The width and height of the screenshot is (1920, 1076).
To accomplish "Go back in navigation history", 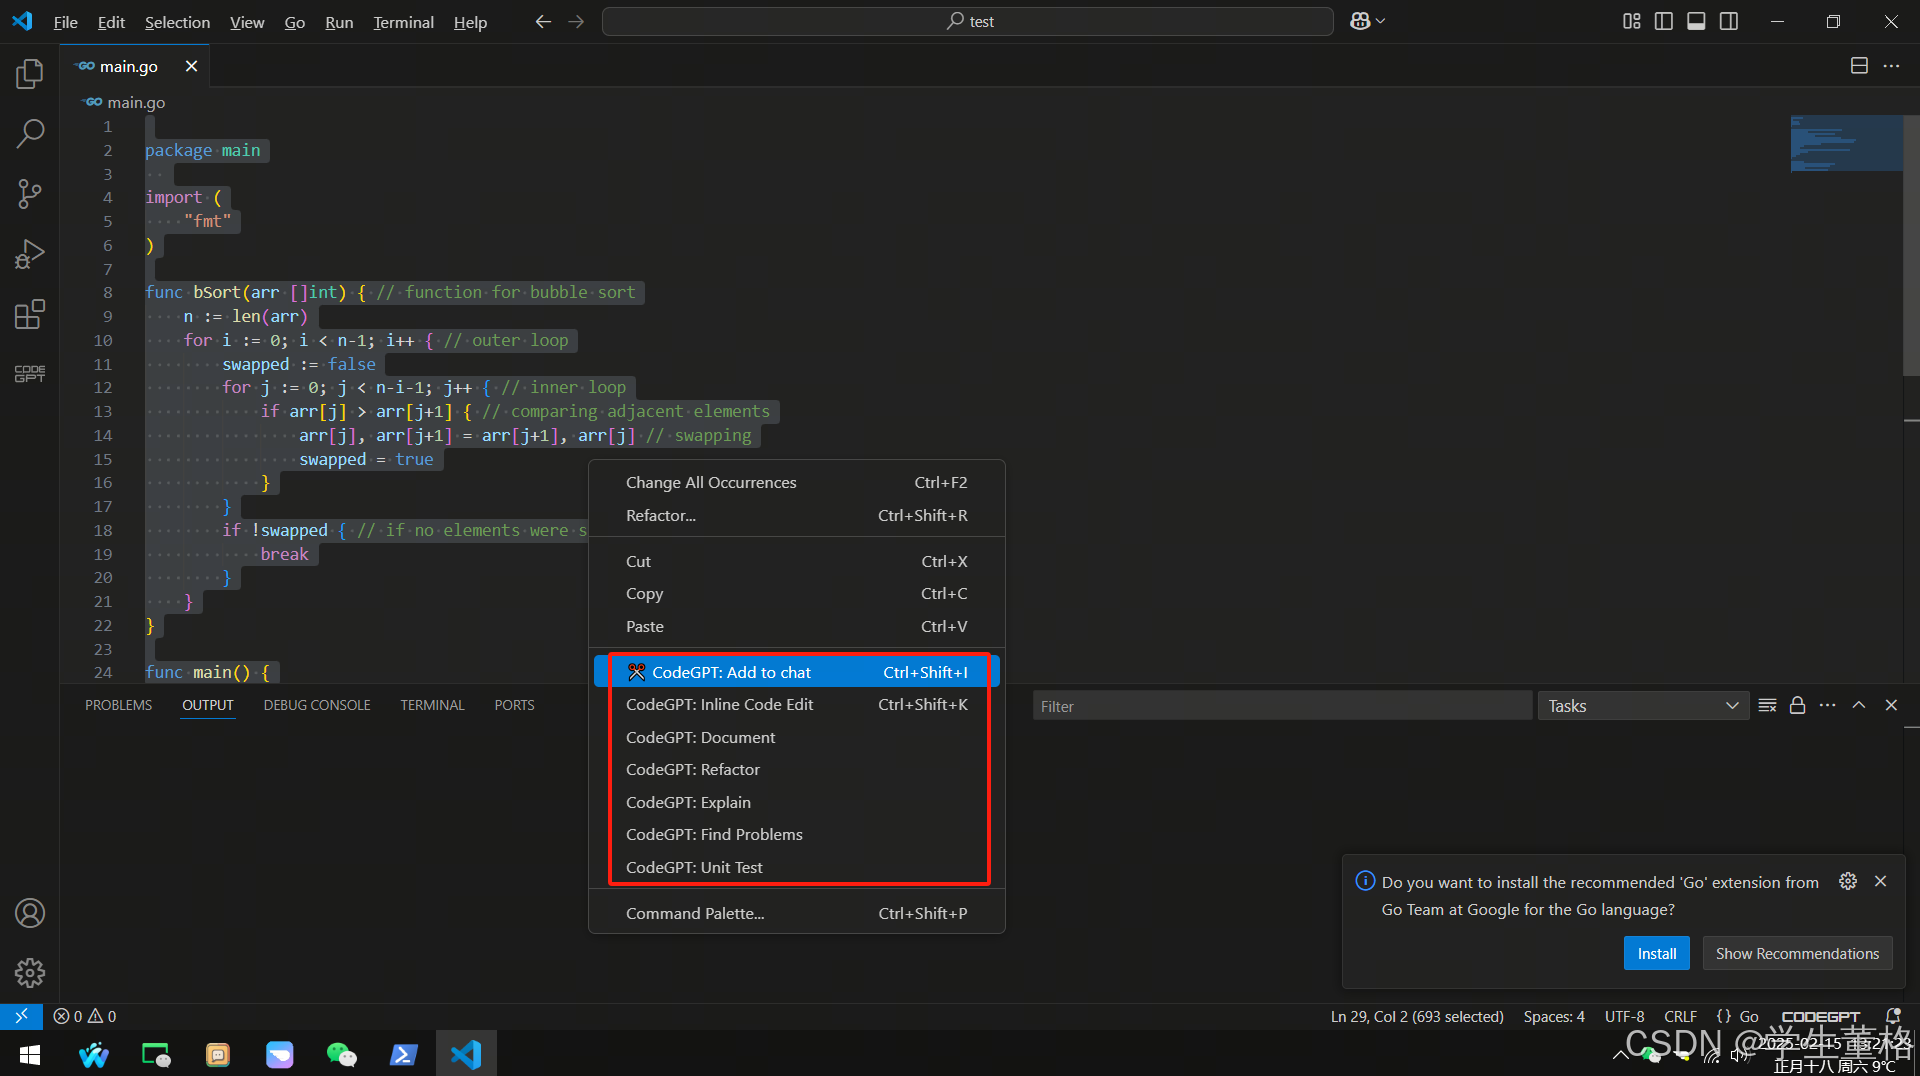I will (543, 21).
